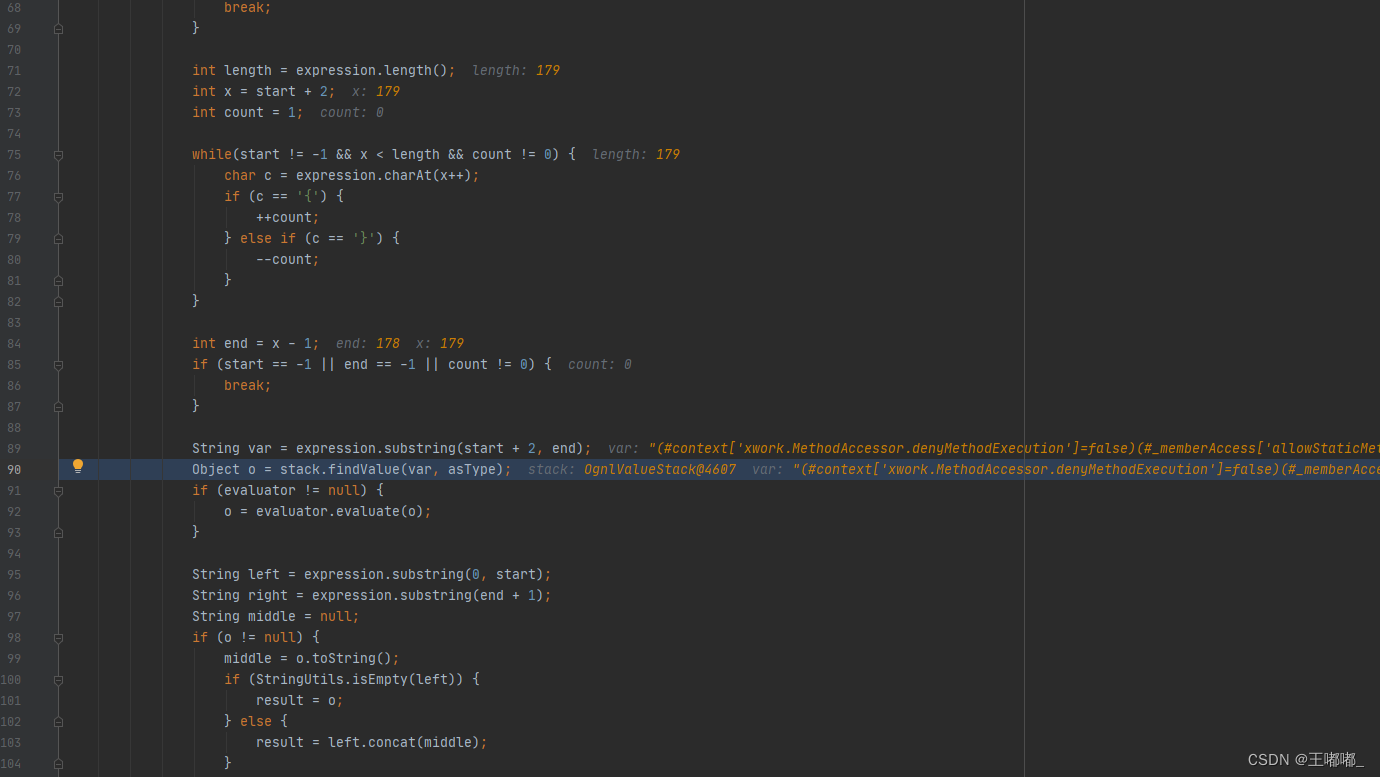
Task: Toggle fold marker at line 79 else-if
Action: coord(58,239)
